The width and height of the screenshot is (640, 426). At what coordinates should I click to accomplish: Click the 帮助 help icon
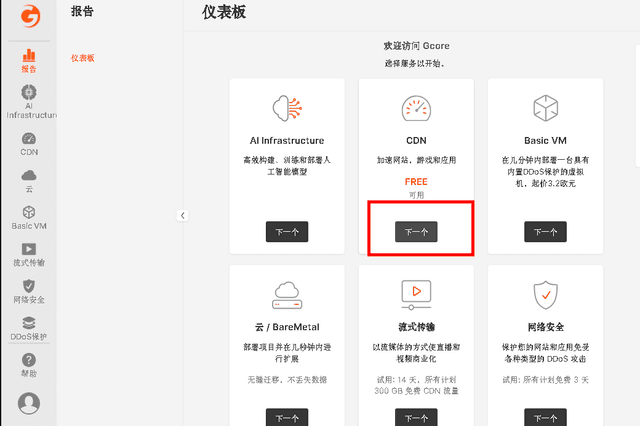[29, 365]
